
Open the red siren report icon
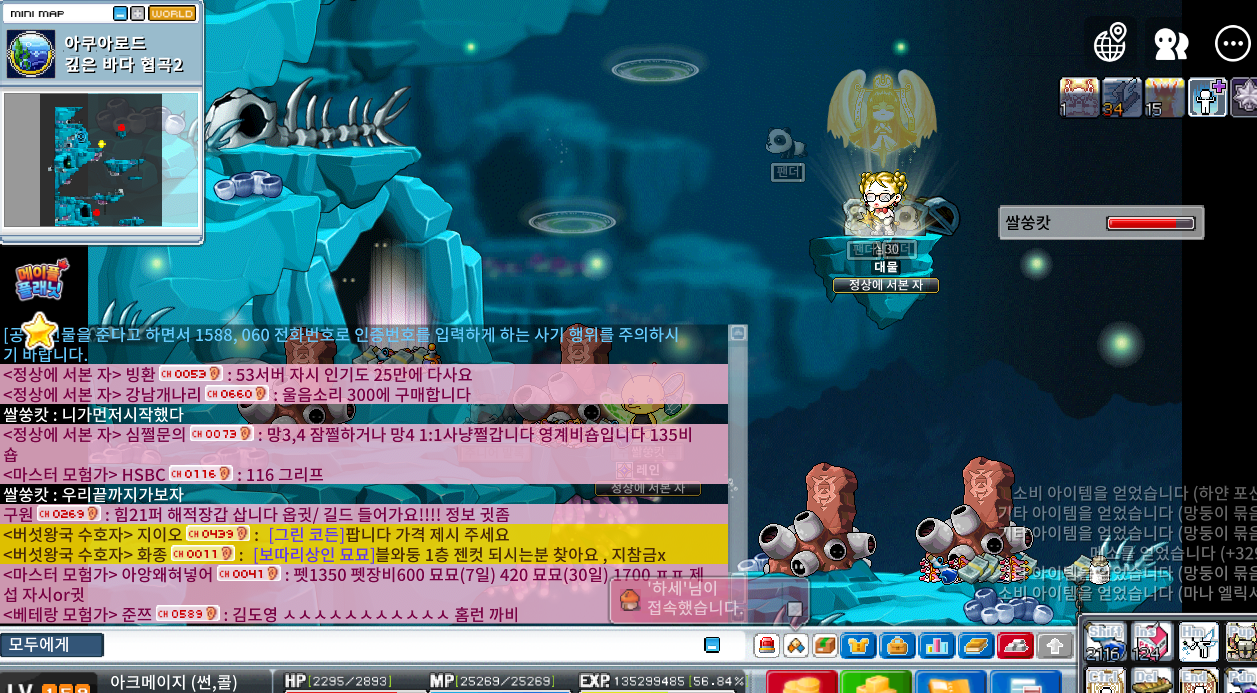pyautogui.click(x=767, y=645)
